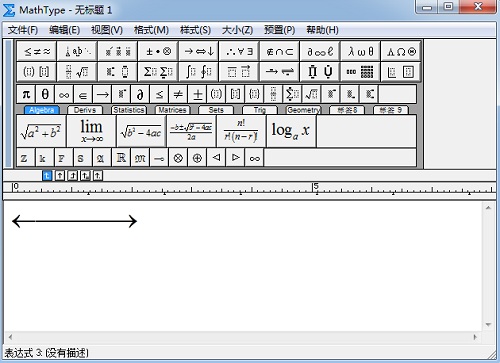
Task: Open the 格式(M) menu
Action: coord(151,30)
